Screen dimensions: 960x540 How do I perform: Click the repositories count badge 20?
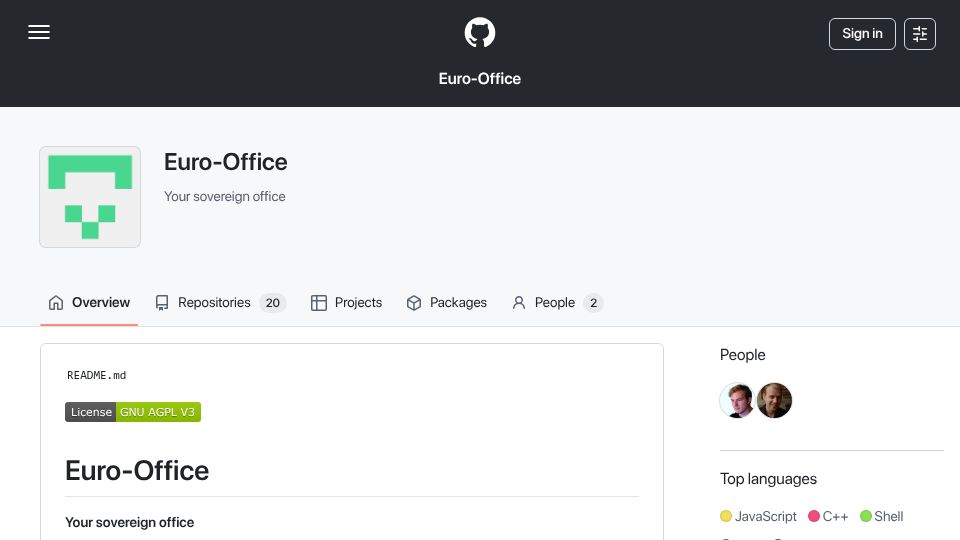pyautogui.click(x=272, y=302)
